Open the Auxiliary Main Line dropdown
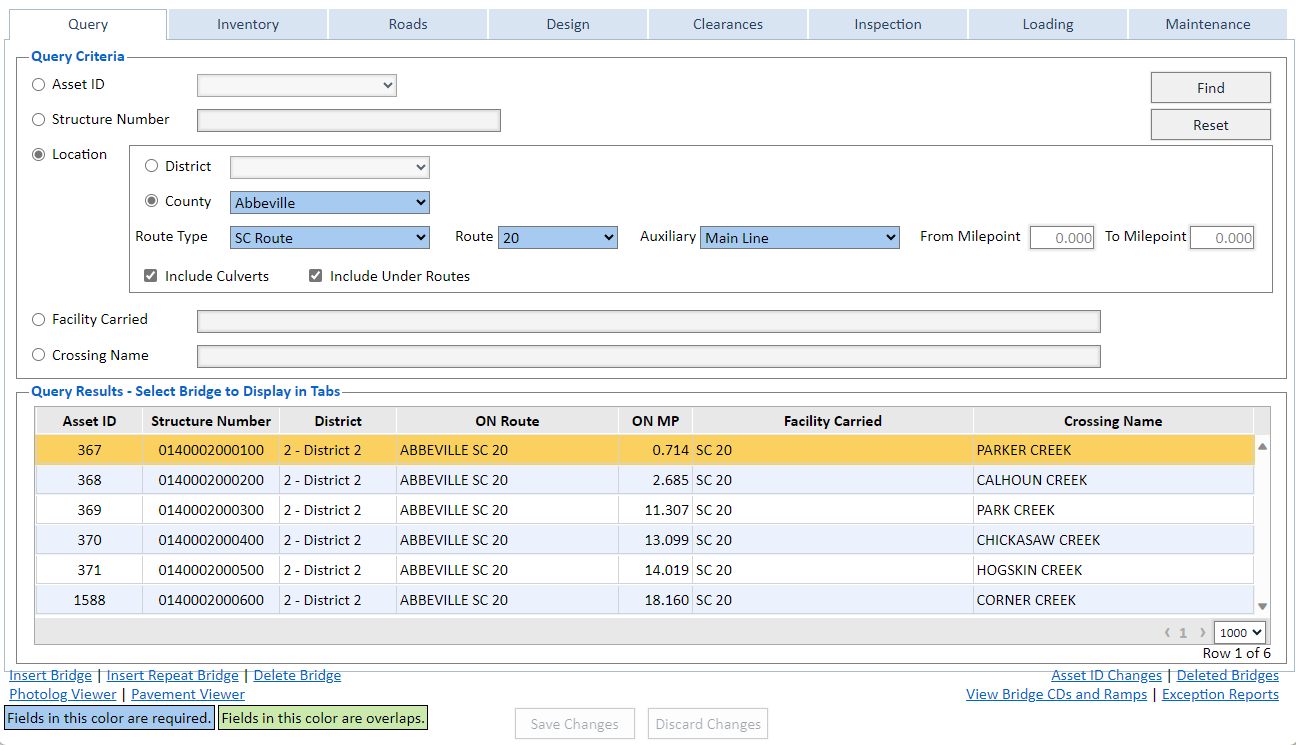The width and height of the screenshot is (1296, 745). coord(800,238)
